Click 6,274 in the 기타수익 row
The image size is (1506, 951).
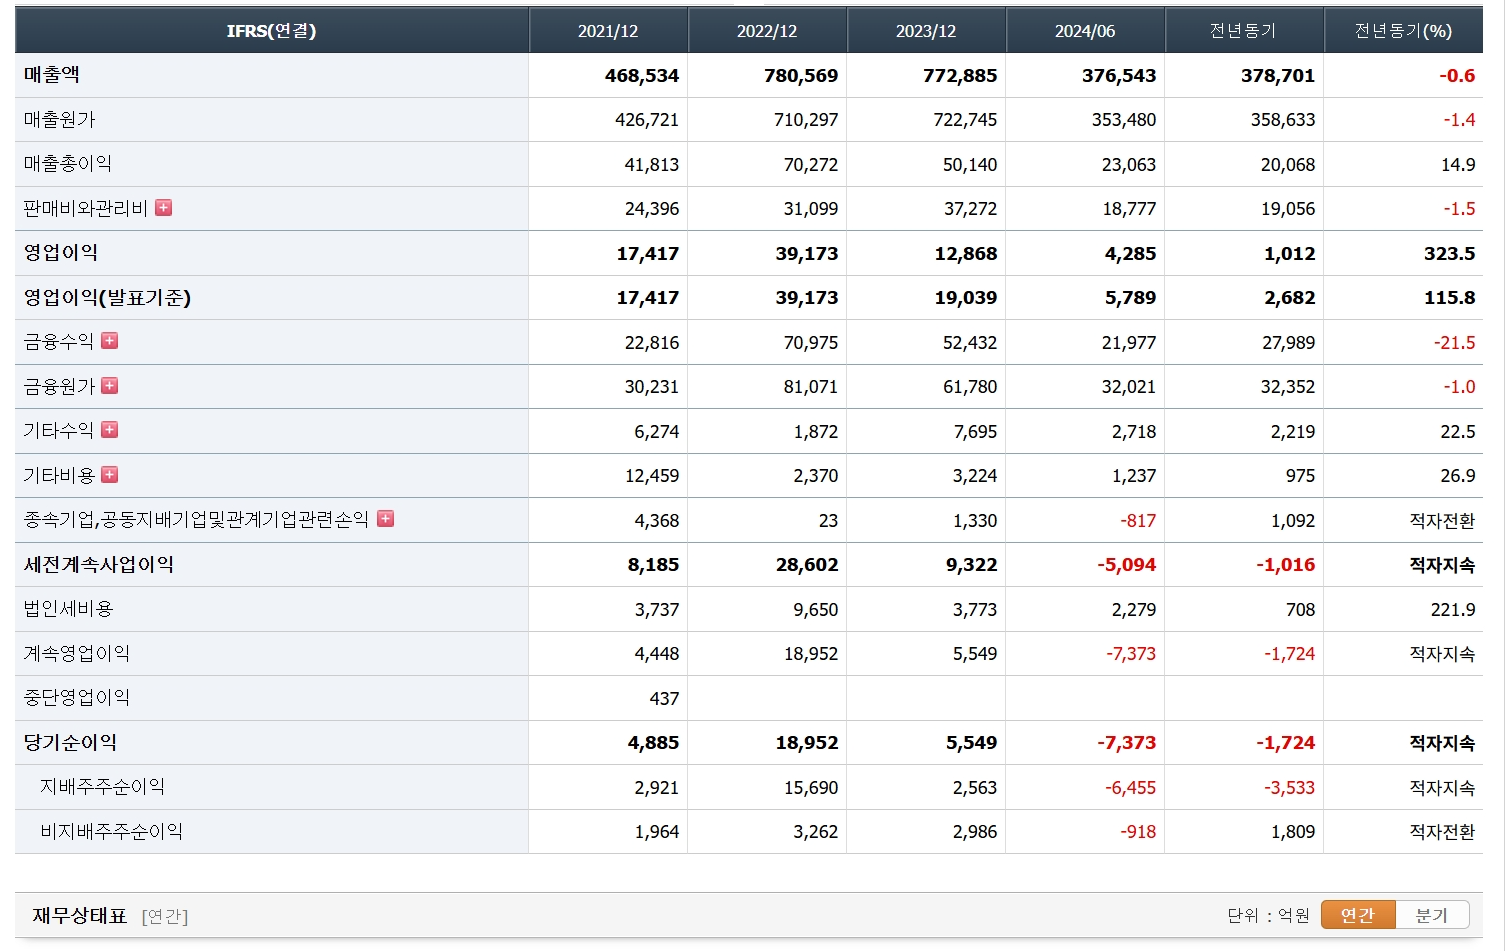click(657, 432)
